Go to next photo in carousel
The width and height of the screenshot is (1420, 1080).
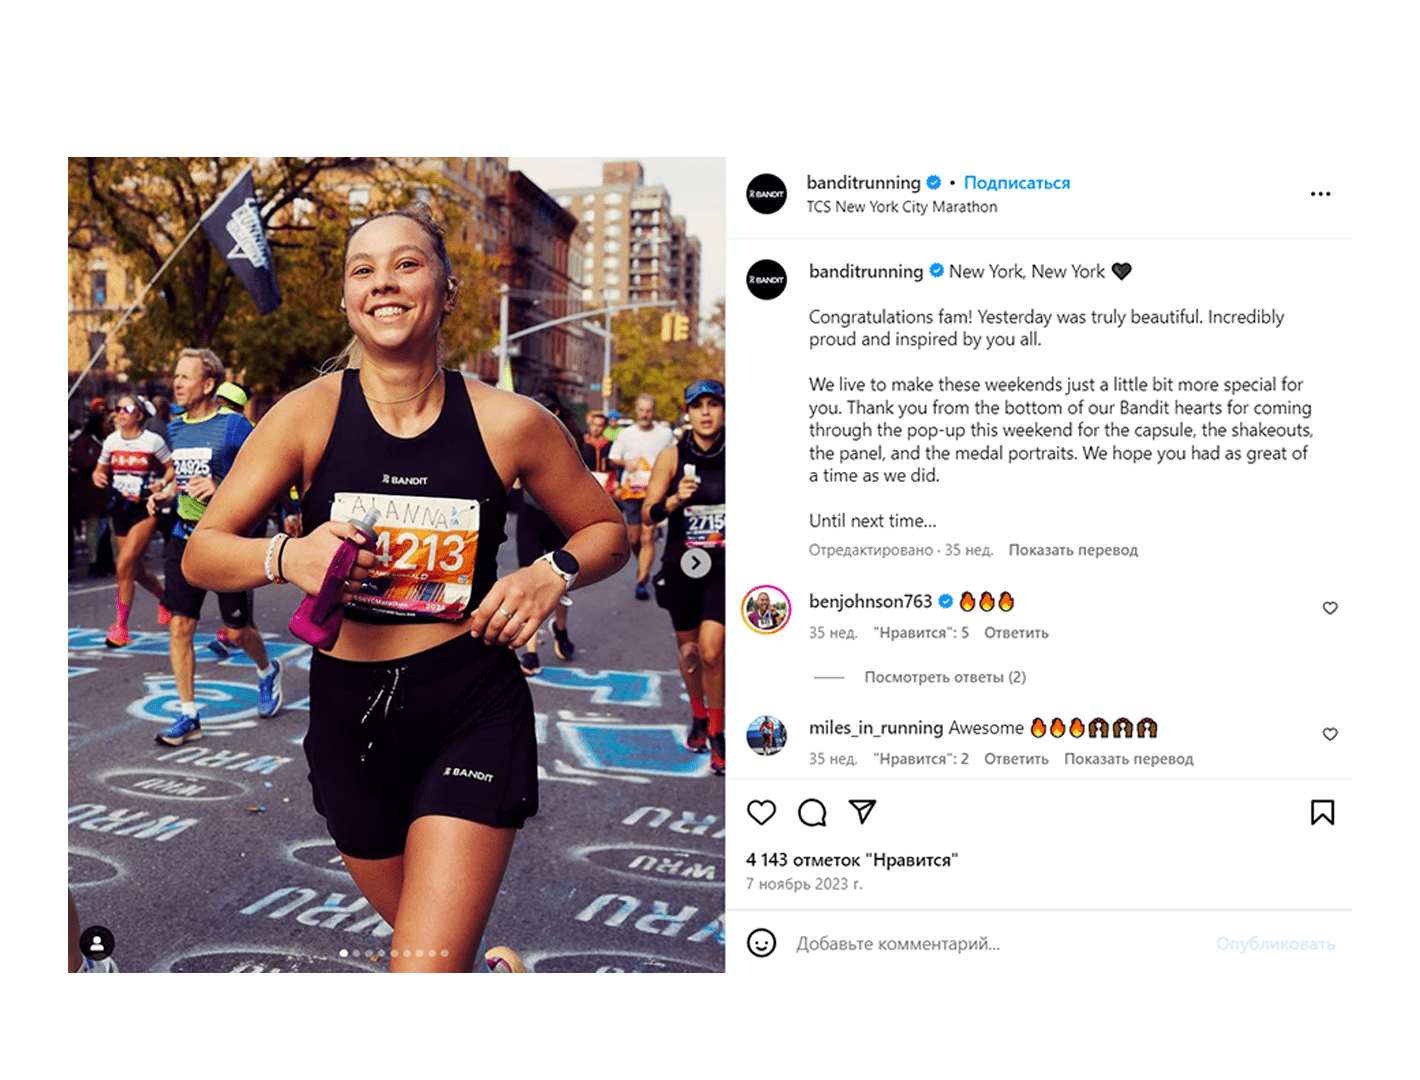(696, 563)
